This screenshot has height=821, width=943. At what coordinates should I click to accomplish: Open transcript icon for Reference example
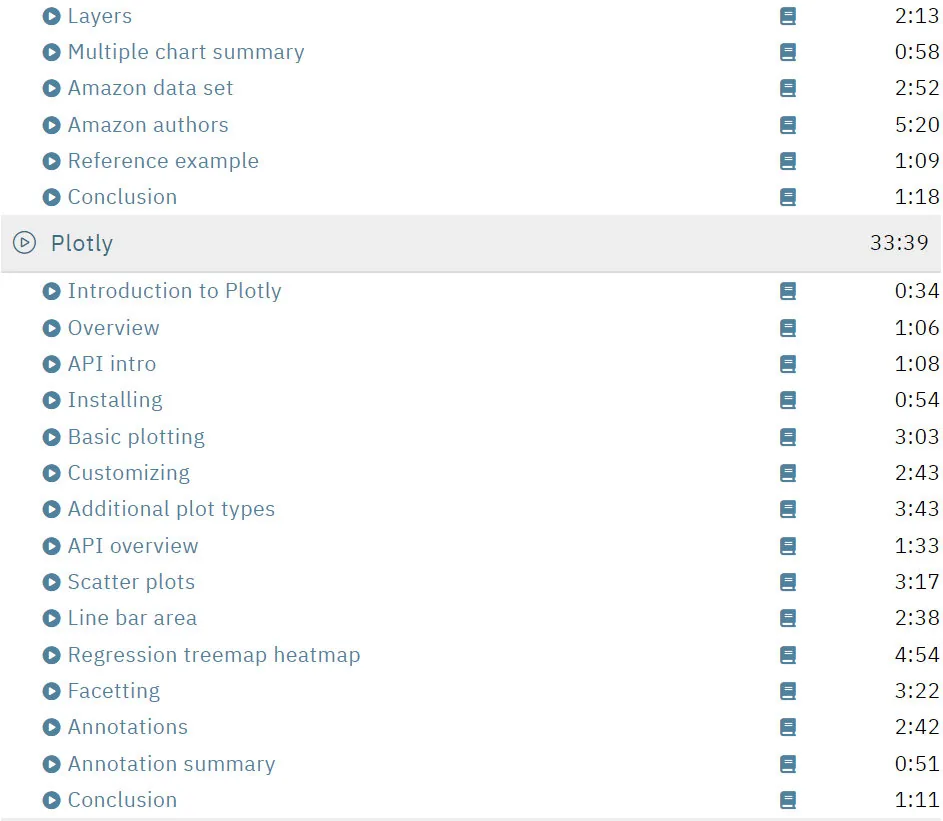click(x=788, y=161)
